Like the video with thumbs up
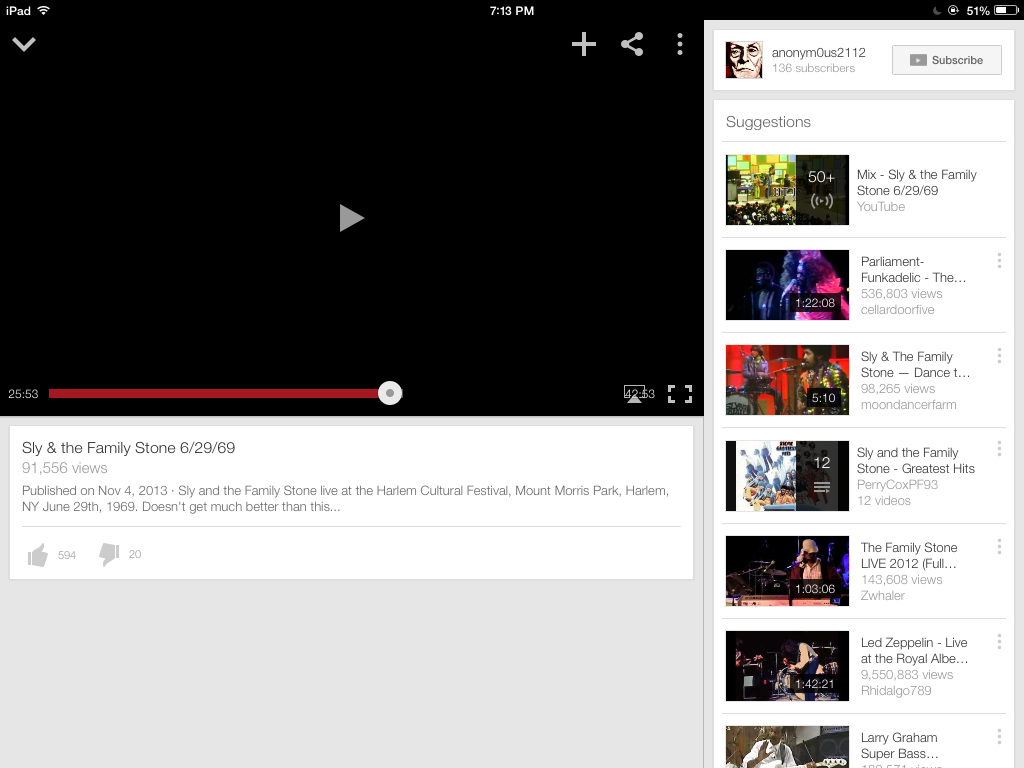 click(38, 555)
